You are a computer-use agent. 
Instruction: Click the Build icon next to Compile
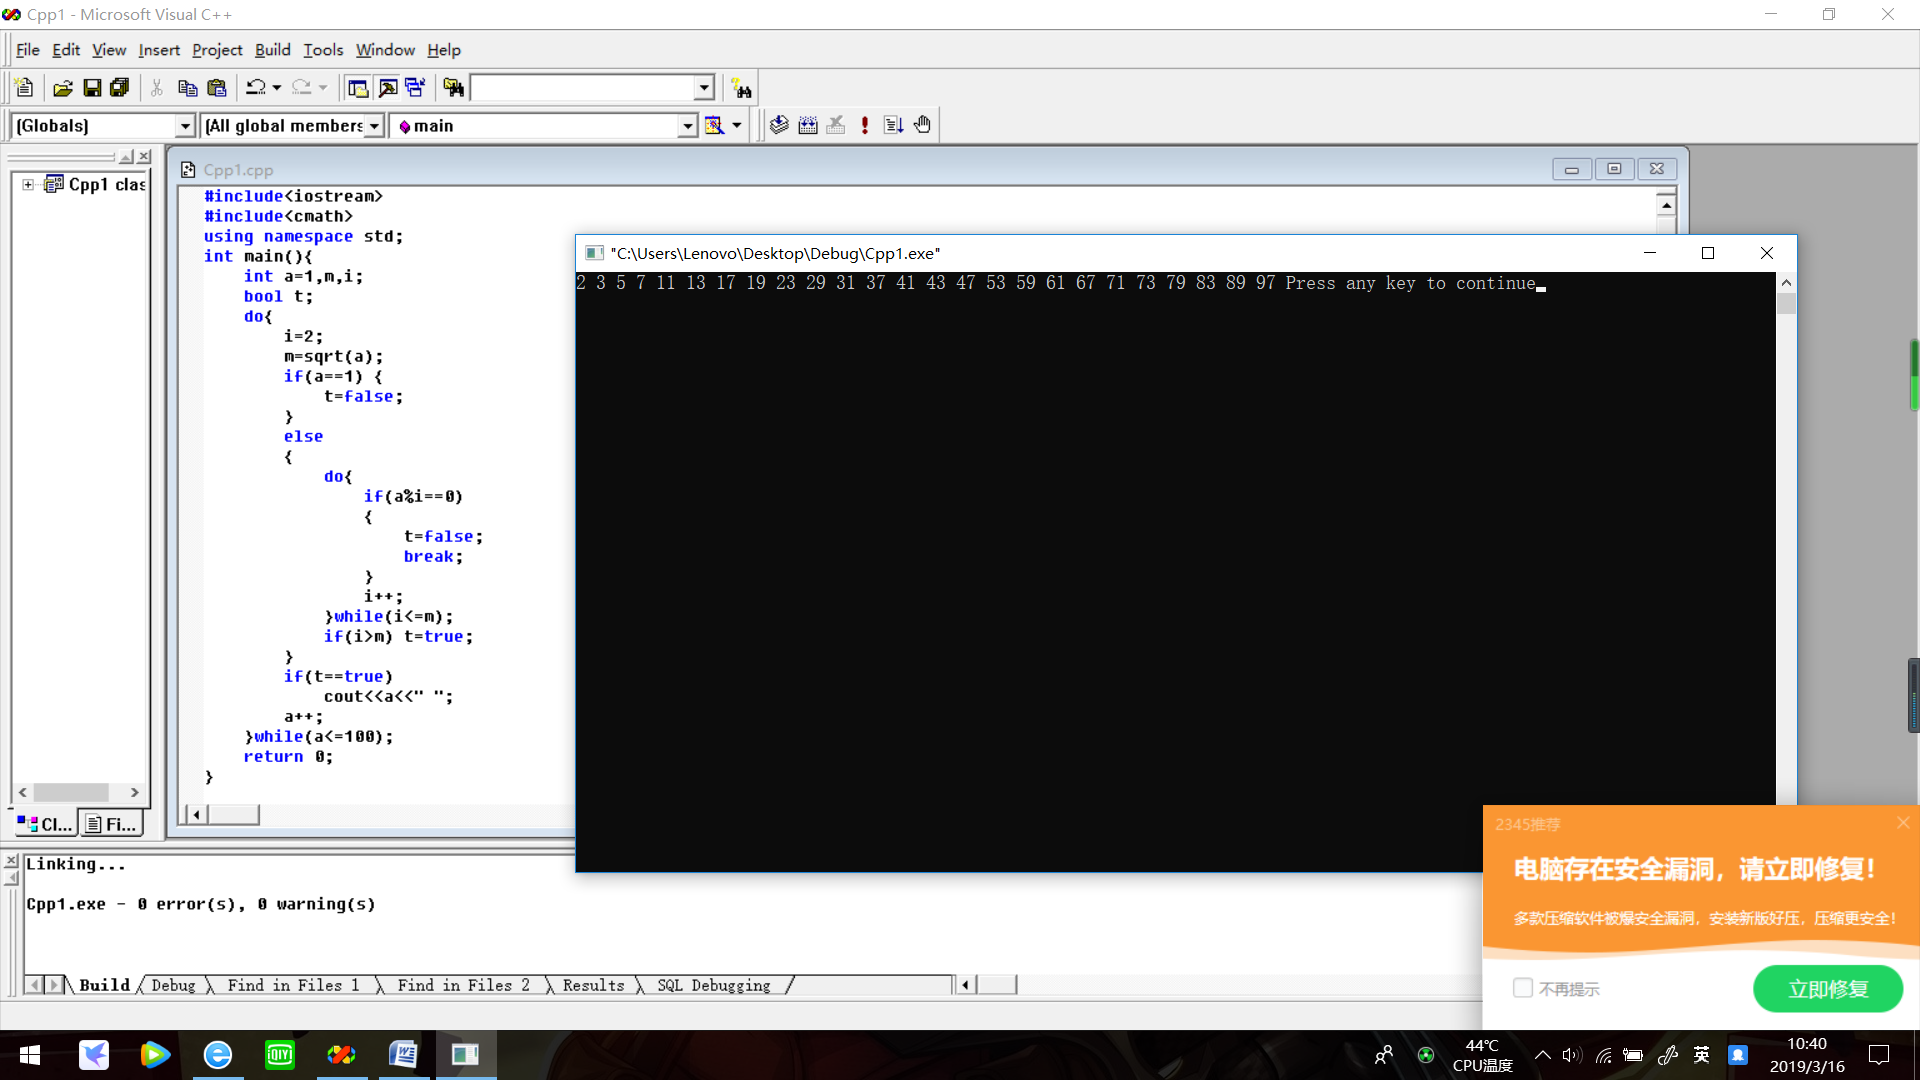coord(808,125)
